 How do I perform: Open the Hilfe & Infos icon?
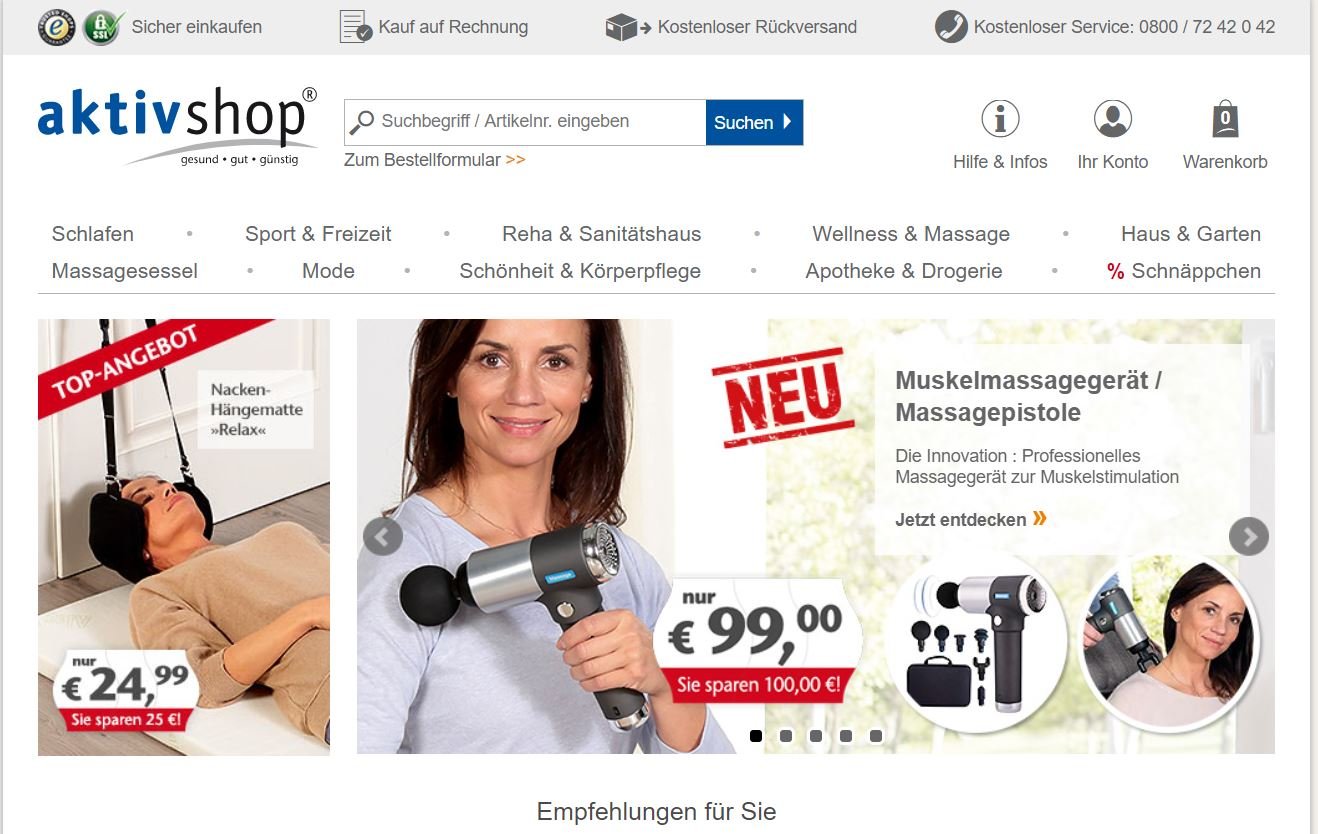point(1000,119)
